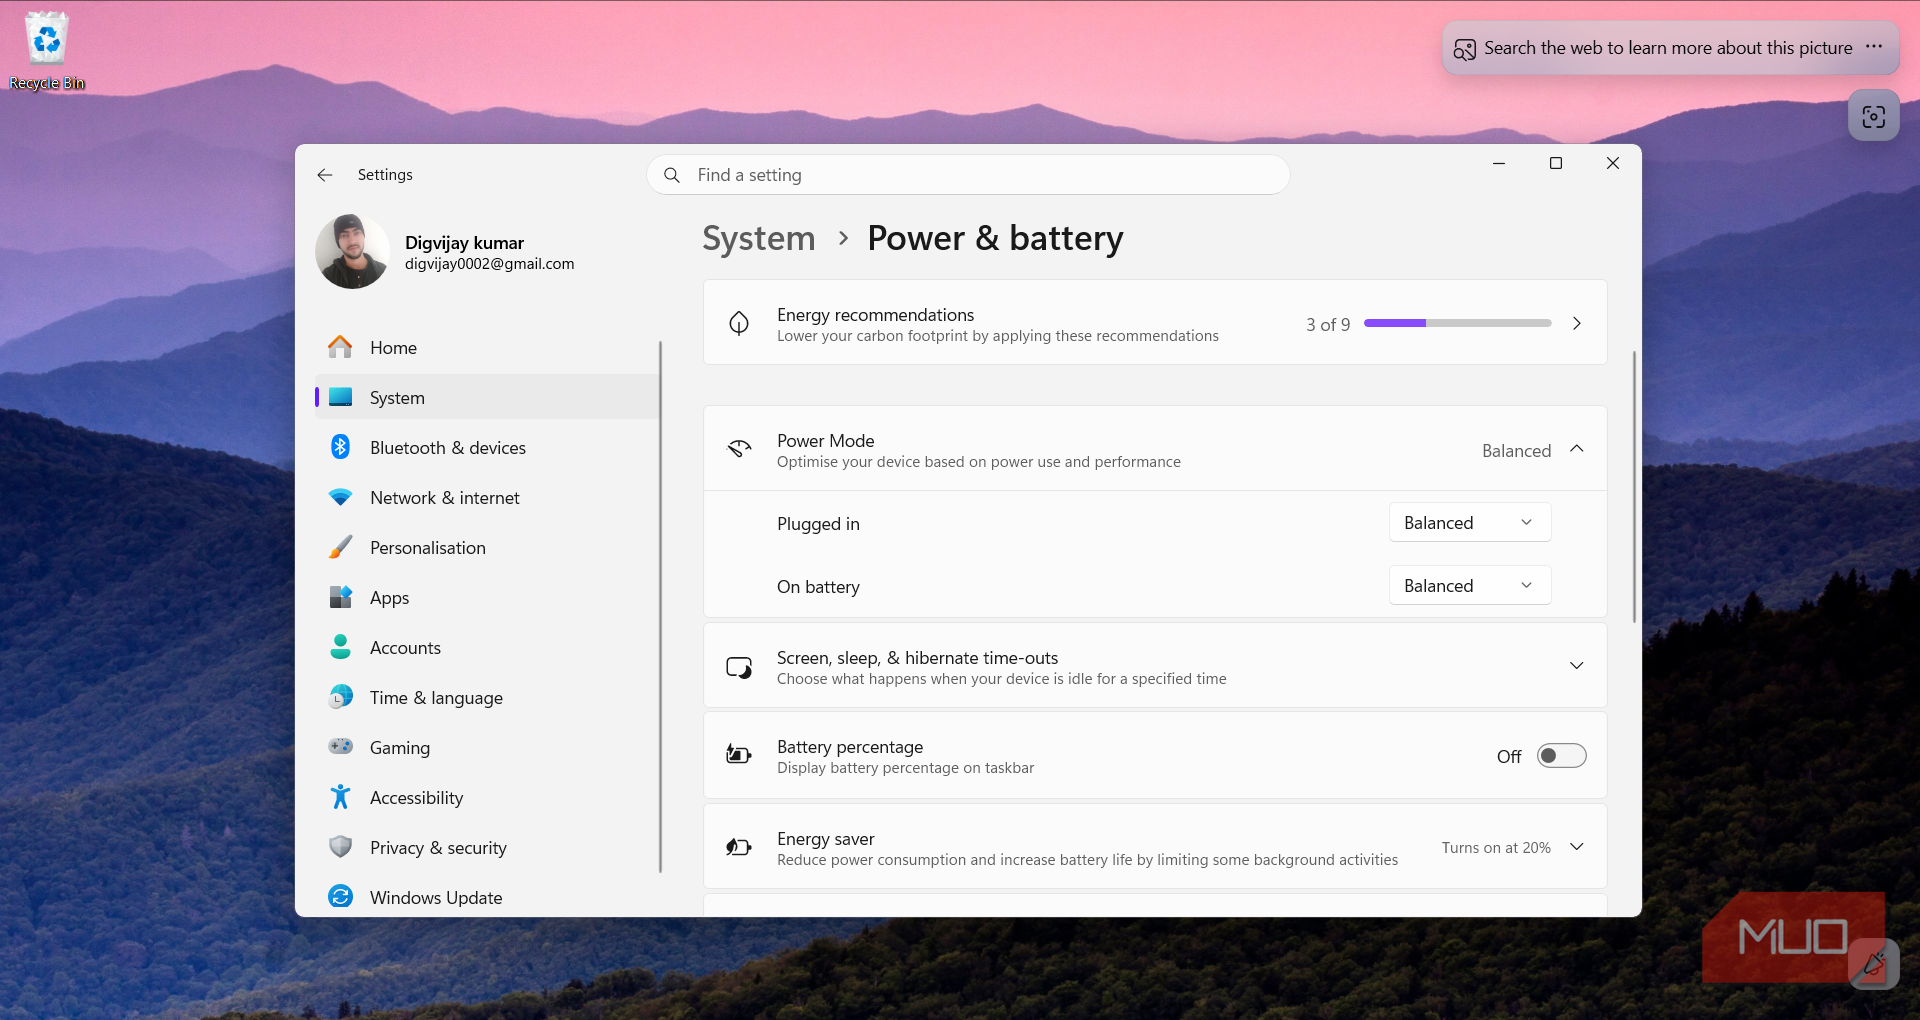
Task: Go to Home settings page
Action: coord(487,347)
